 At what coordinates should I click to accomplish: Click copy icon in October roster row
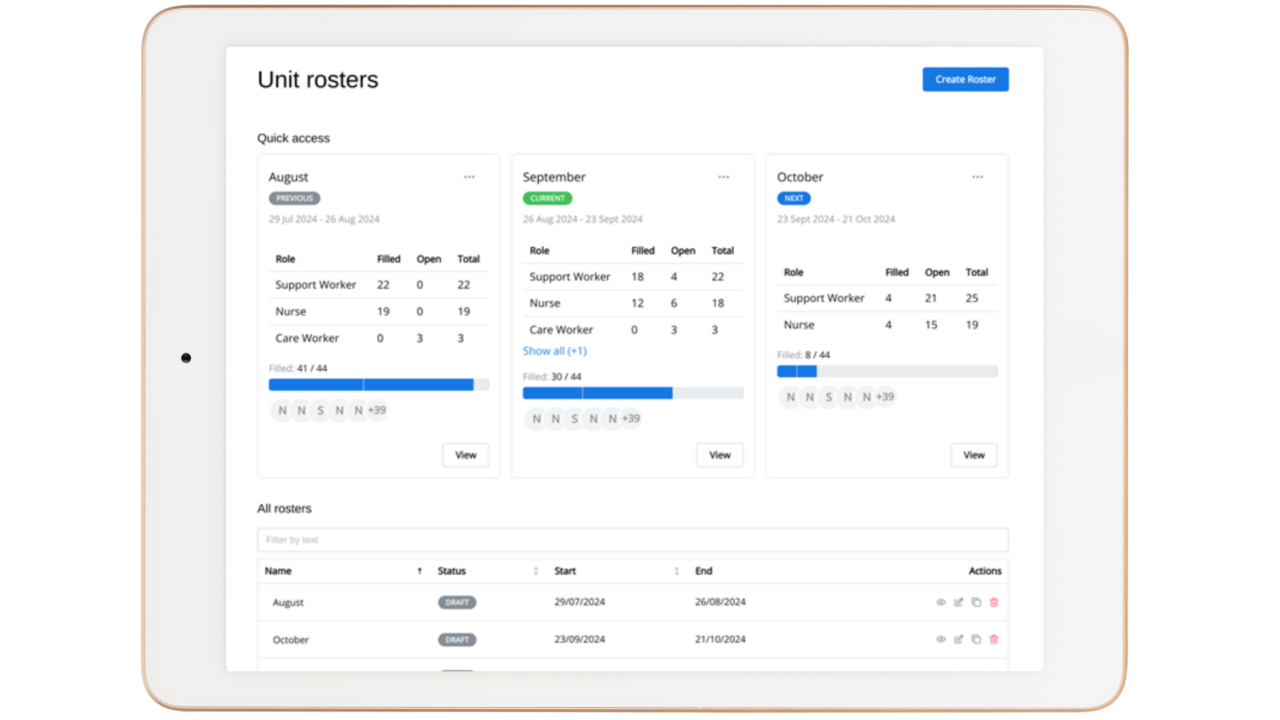pos(976,639)
